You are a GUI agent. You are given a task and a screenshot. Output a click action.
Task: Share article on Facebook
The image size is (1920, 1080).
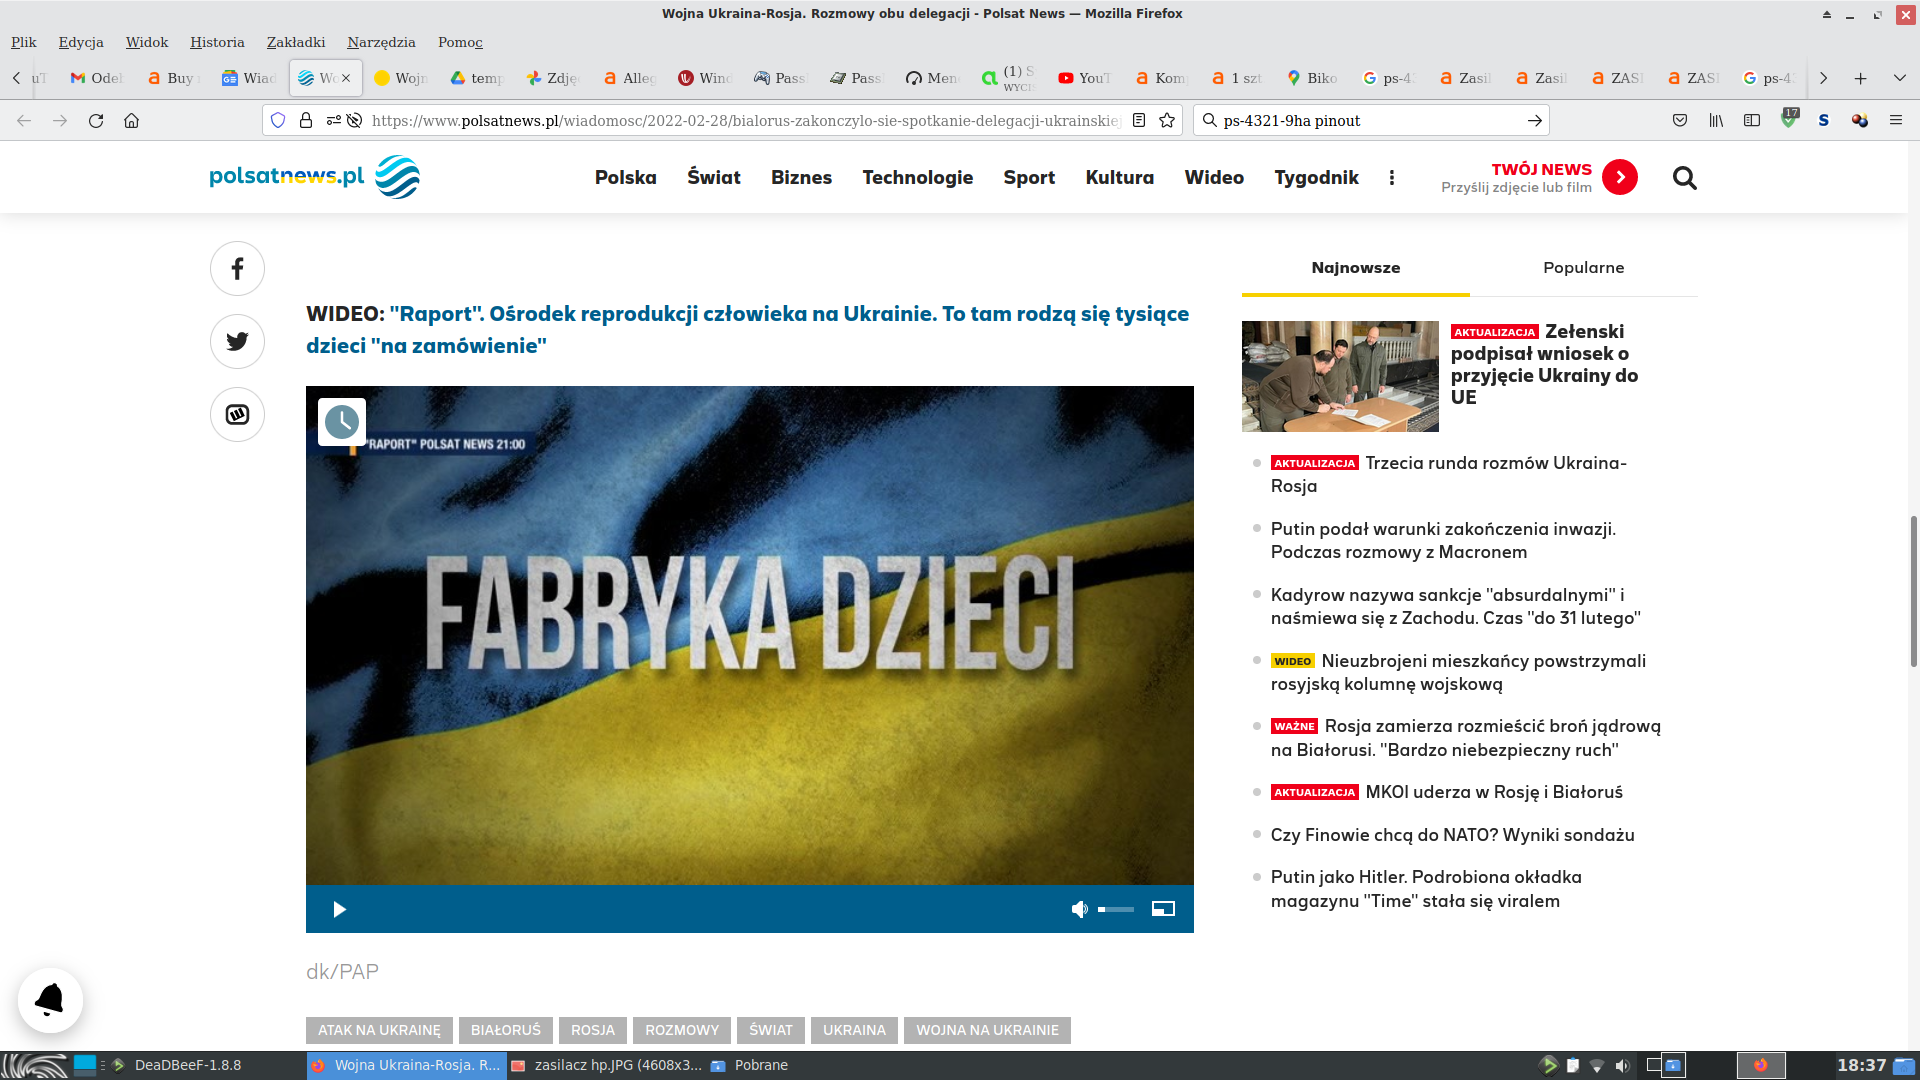237,269
